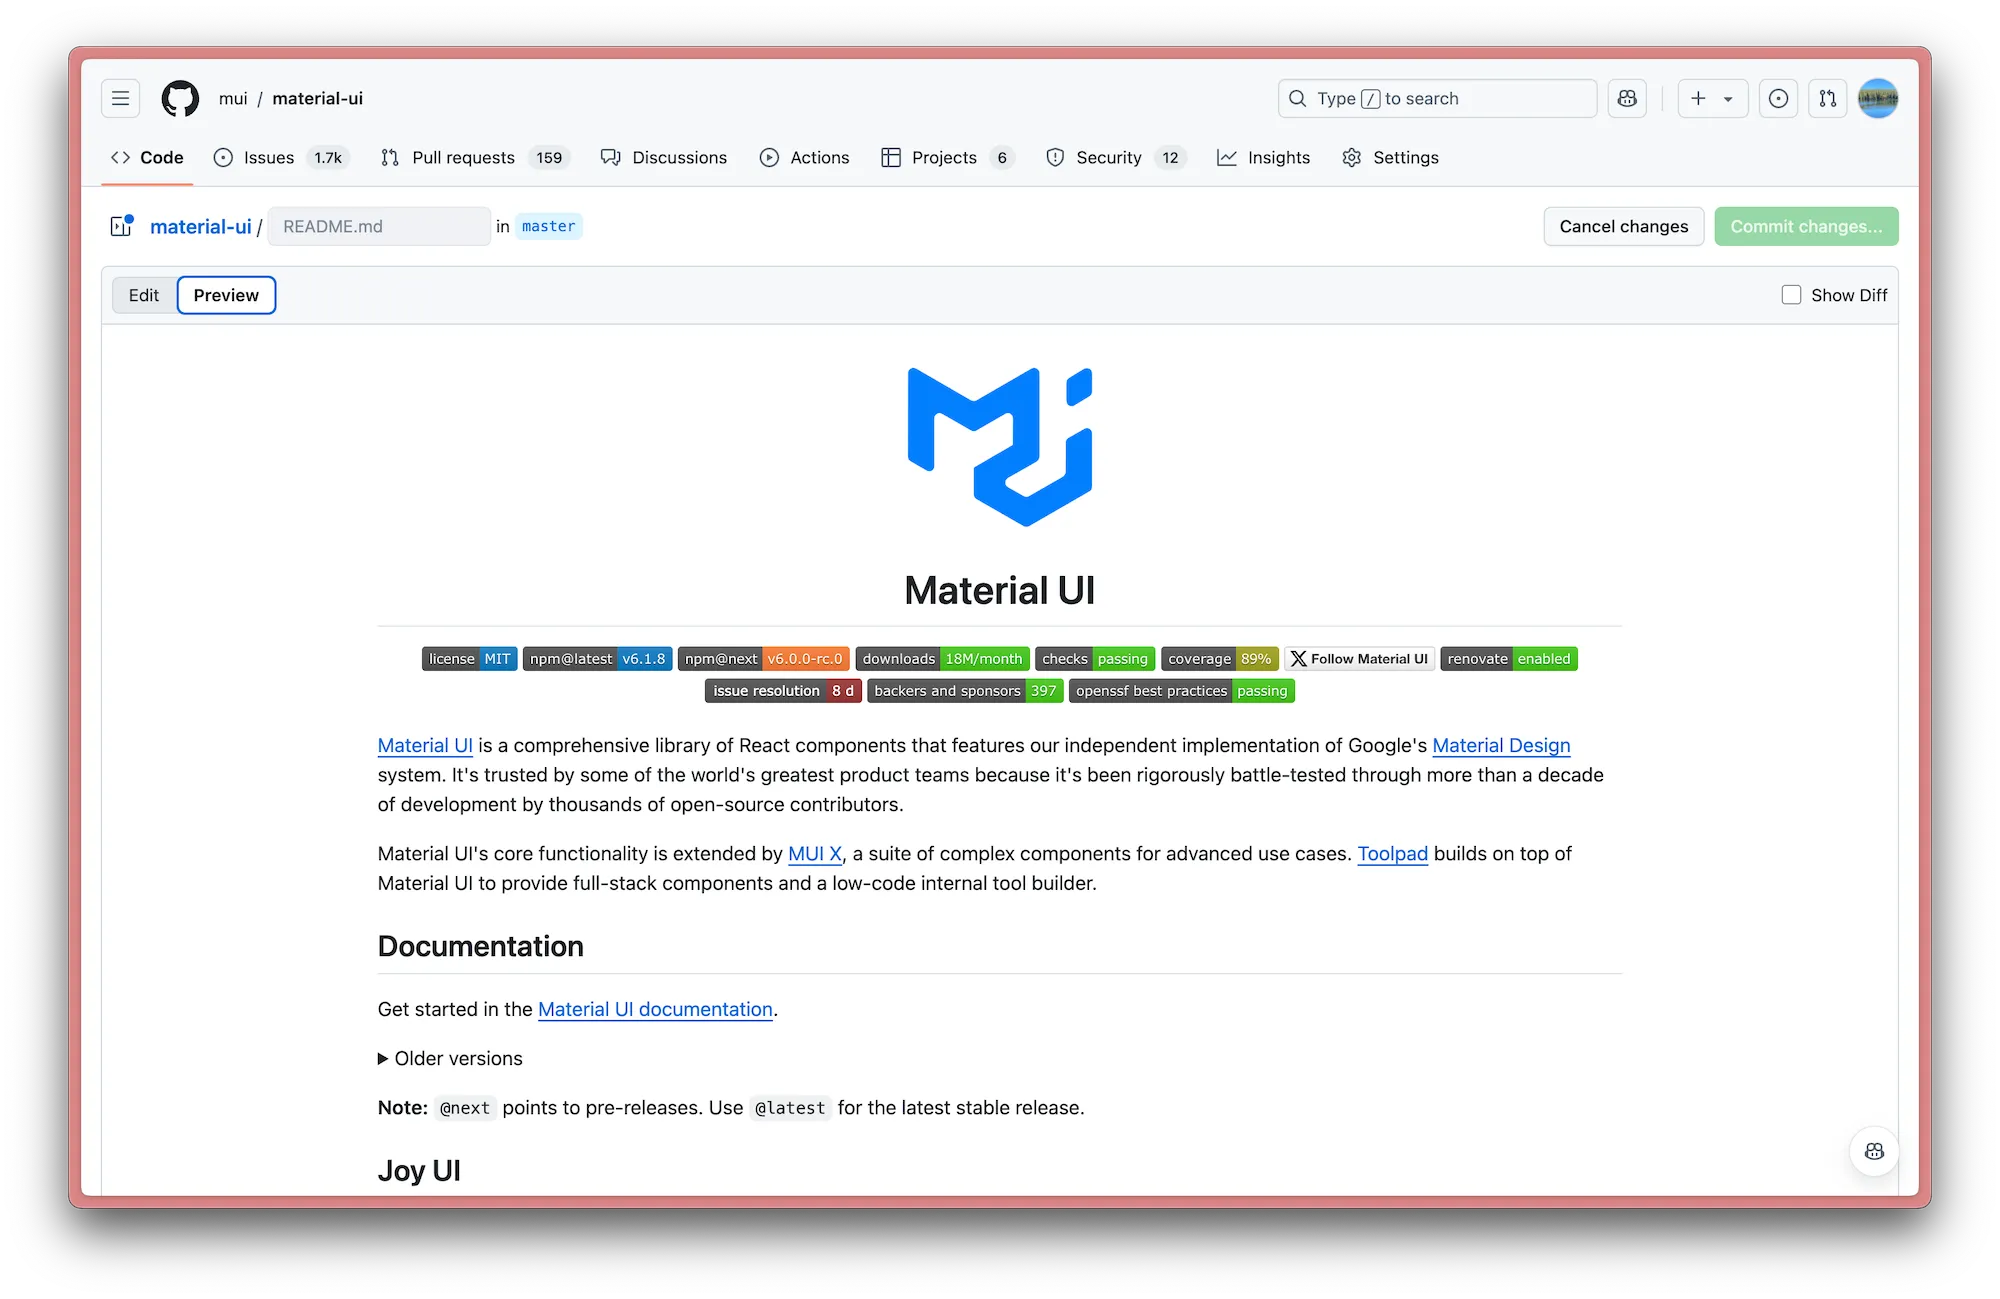This screenshot has width=2000, height=1299.
Task: Click the checks passing badge
Action: pos(1095,659)
